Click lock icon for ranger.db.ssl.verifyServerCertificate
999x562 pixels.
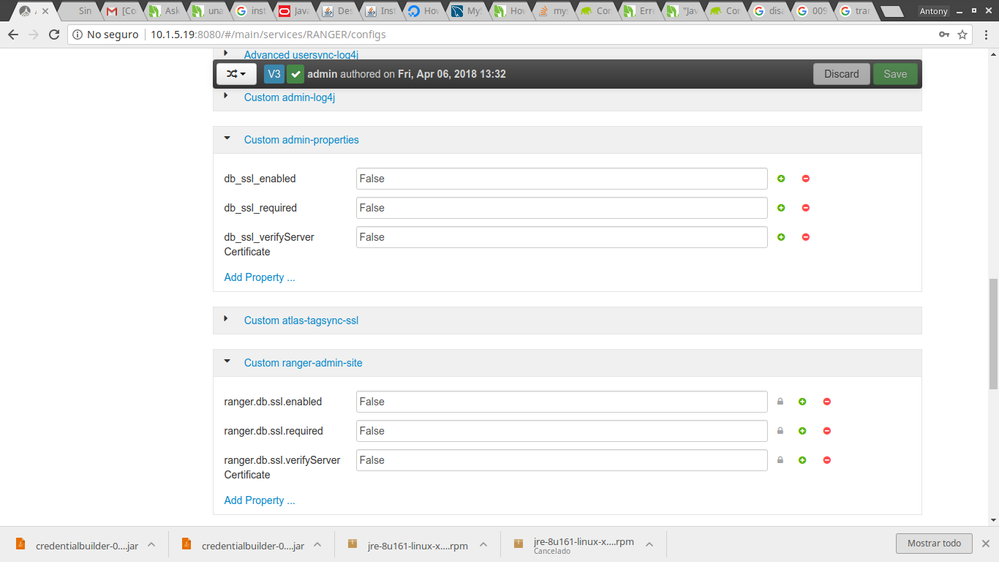click(x=780, y=459)
